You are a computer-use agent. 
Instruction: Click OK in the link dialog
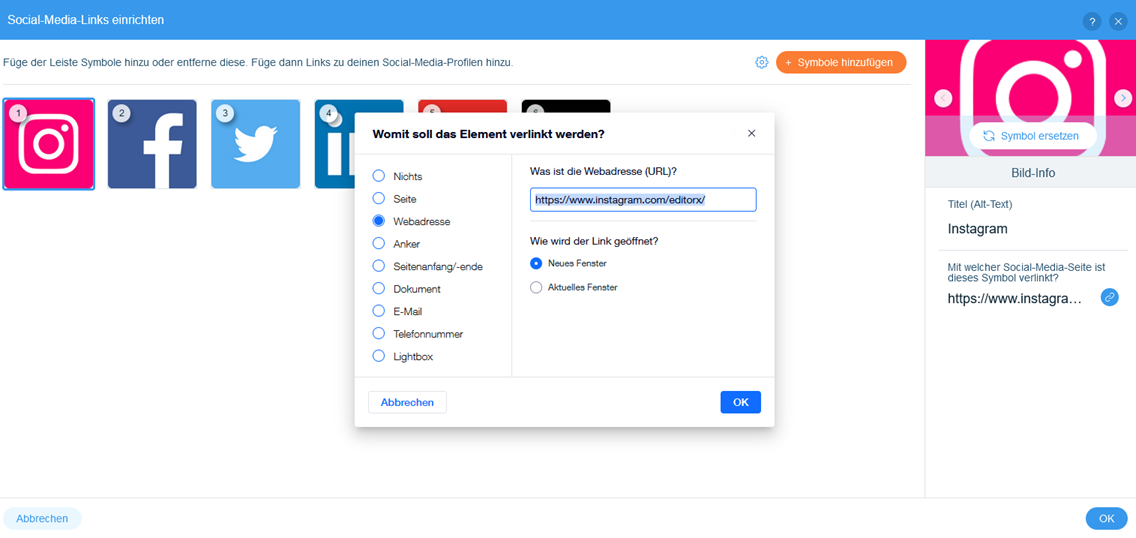coord(740,403)
